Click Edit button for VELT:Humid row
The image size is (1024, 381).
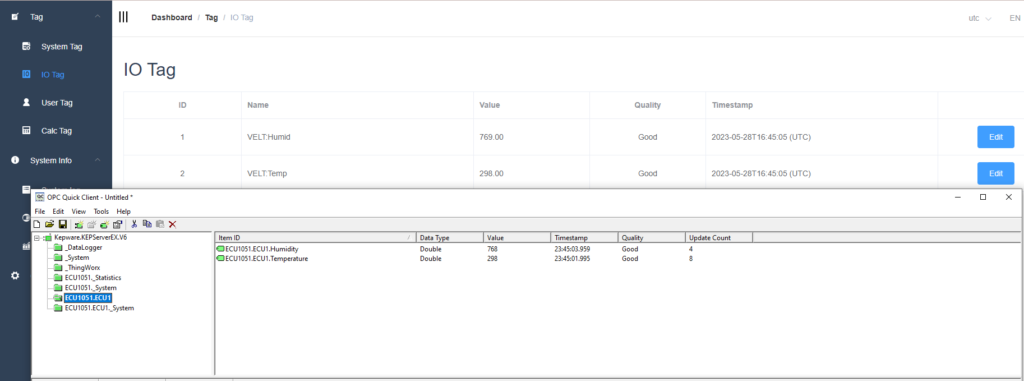click(995, 137)
